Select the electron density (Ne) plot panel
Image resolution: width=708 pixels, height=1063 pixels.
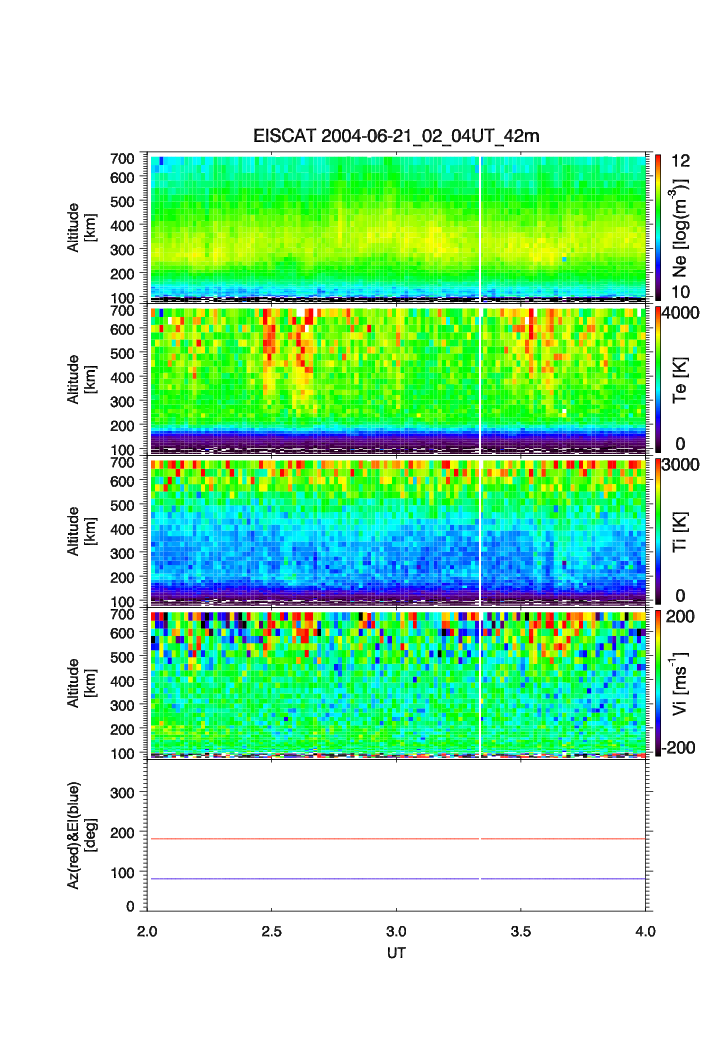(398, 226)
